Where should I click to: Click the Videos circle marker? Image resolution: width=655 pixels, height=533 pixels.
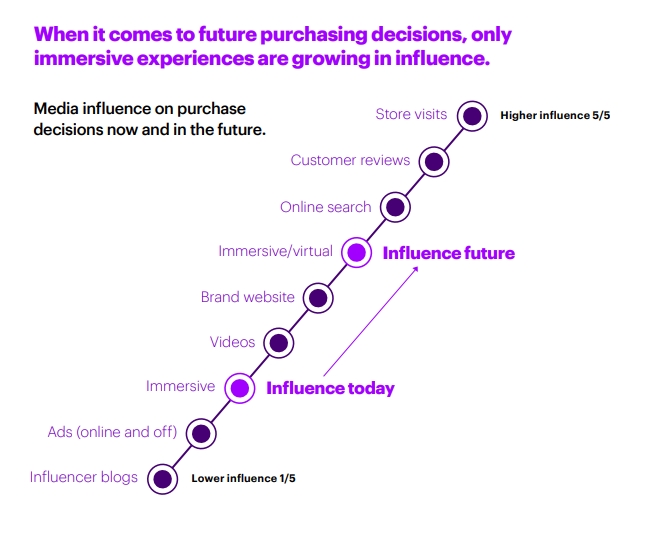tap(279, 343)
